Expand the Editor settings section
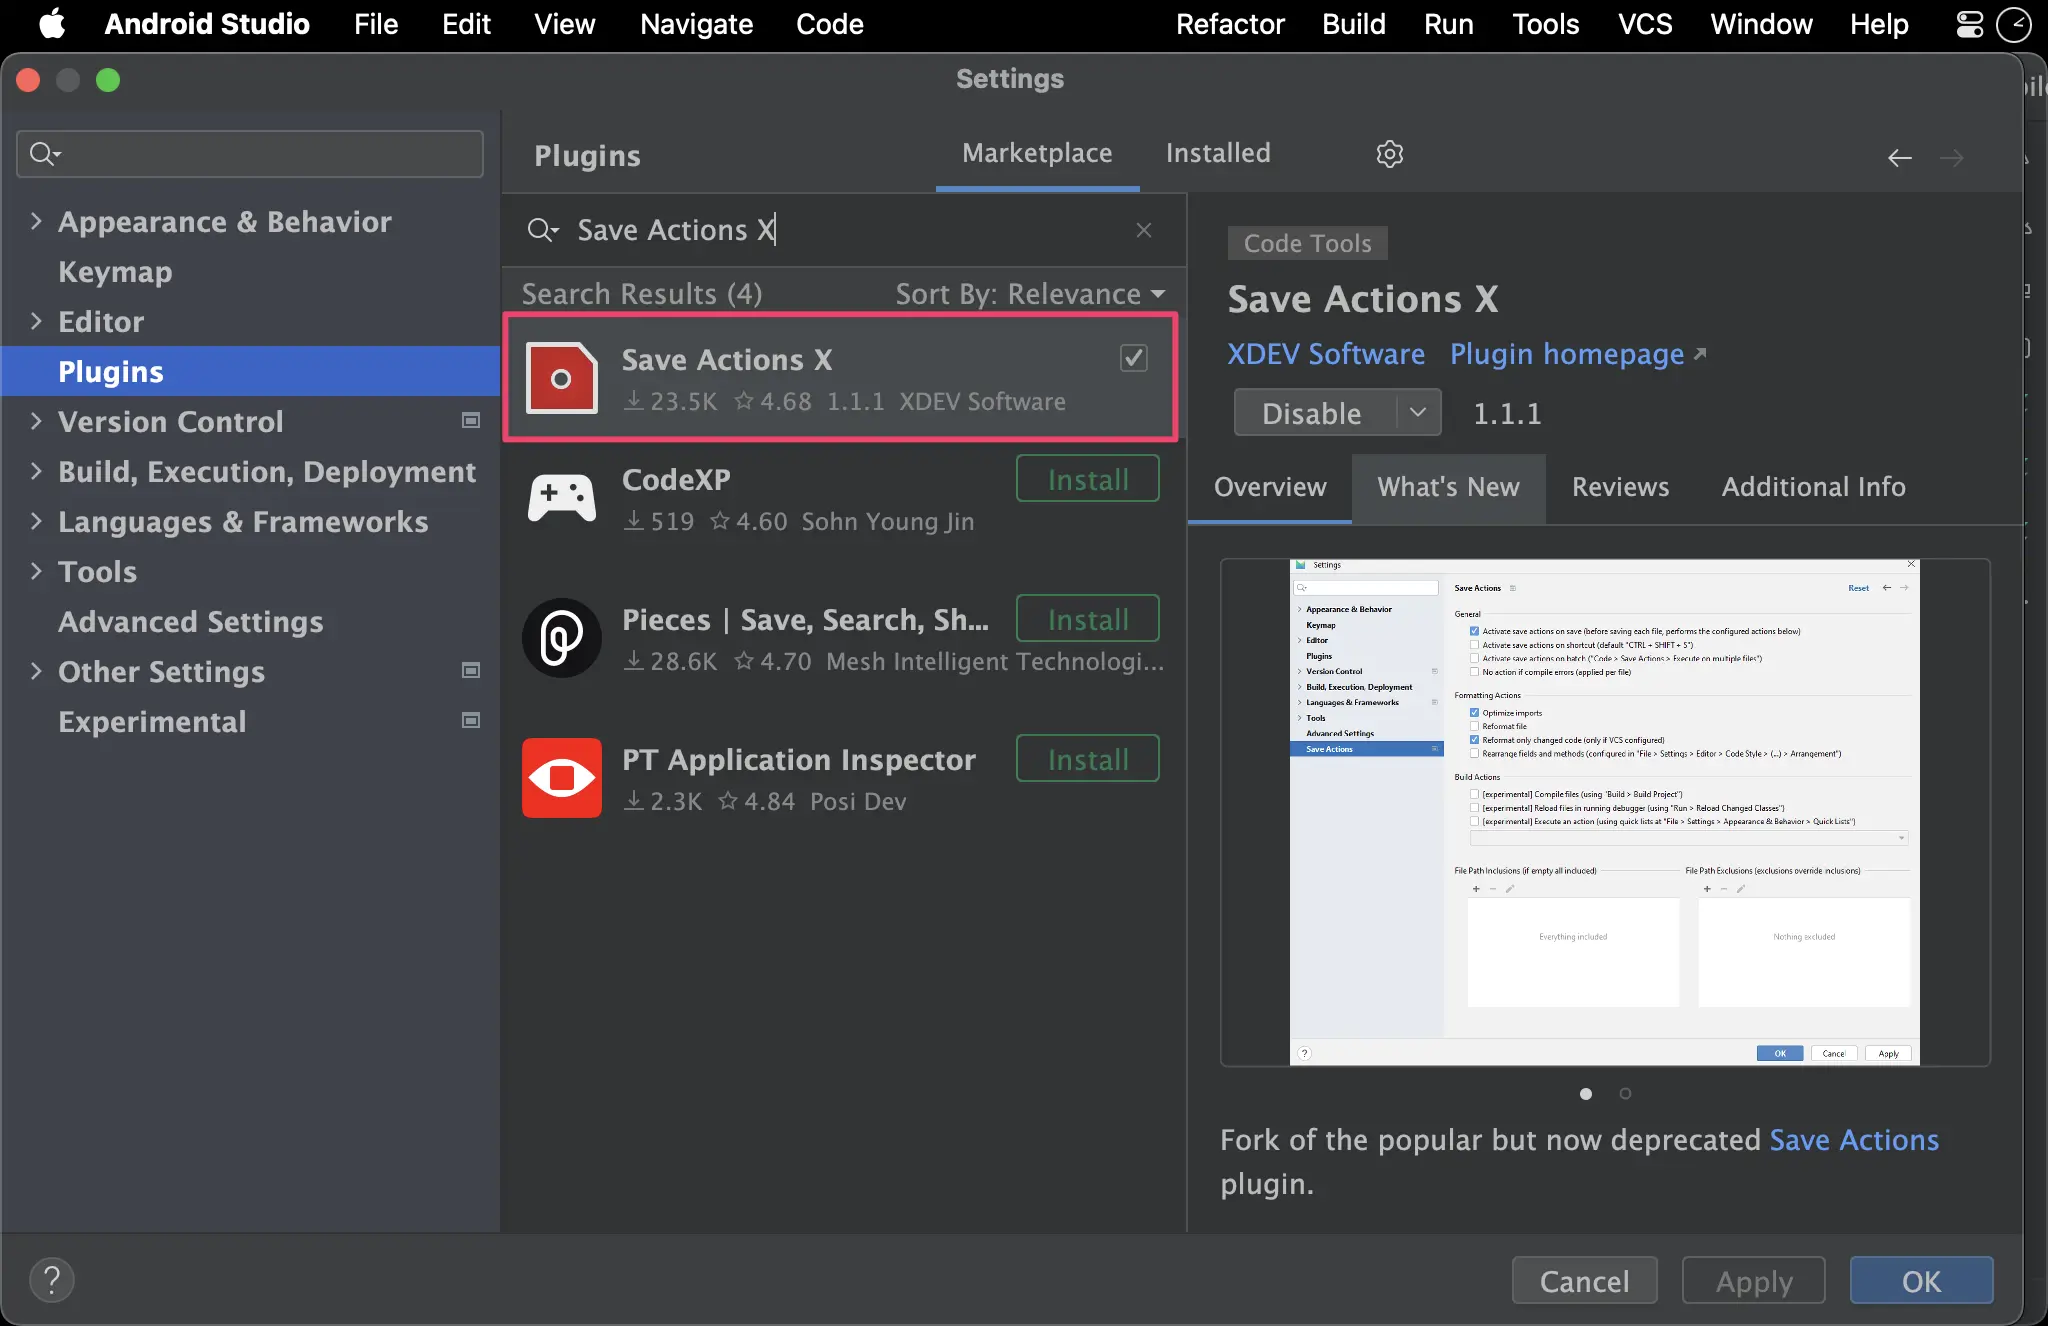The width and height of the screenshot is (2048, 1326). click(36, 321)
